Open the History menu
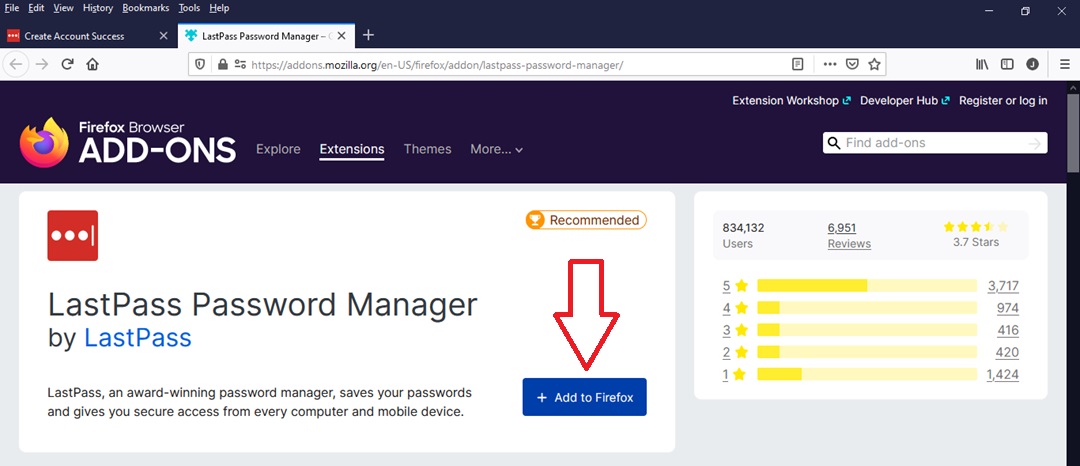Screen dimensions: 1080x466 [97, 8]
